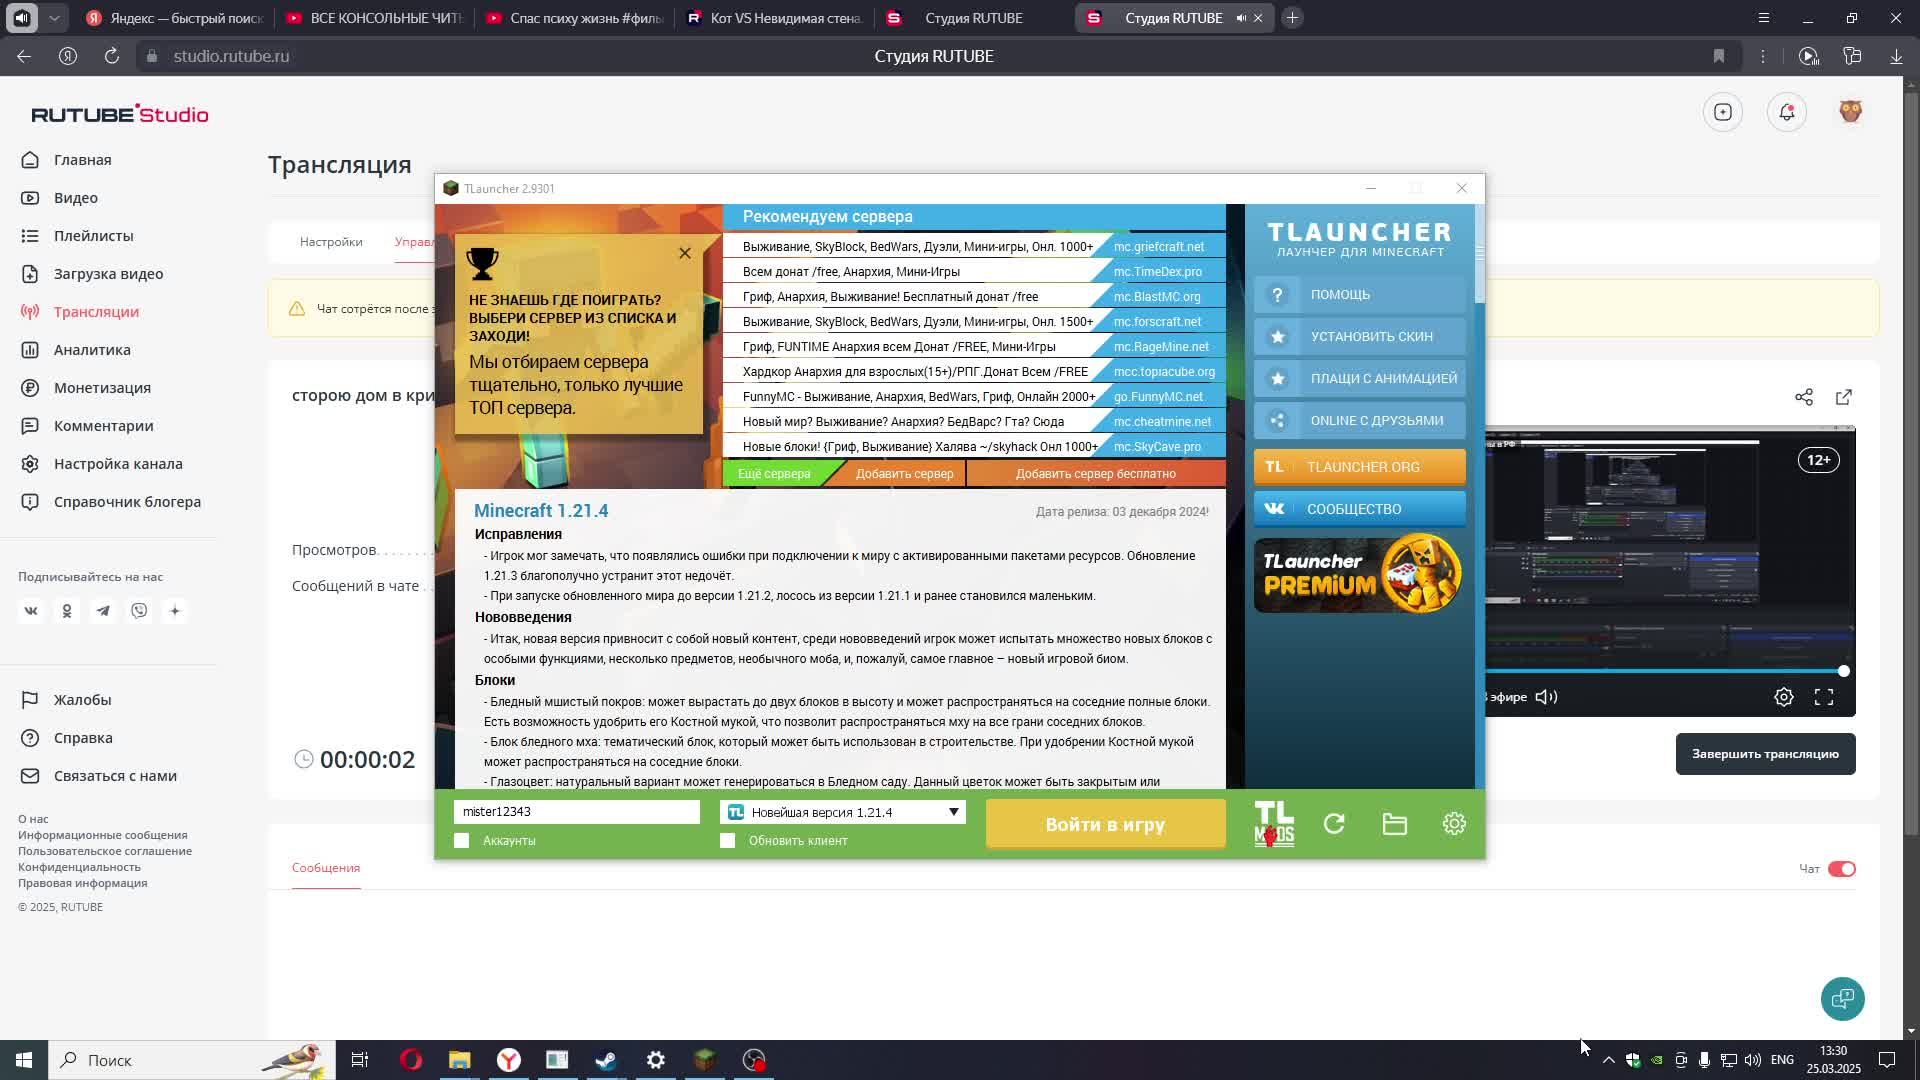Click the share icon above stream preview
Viewport: 1920px width, 1080px height.
1804,397
